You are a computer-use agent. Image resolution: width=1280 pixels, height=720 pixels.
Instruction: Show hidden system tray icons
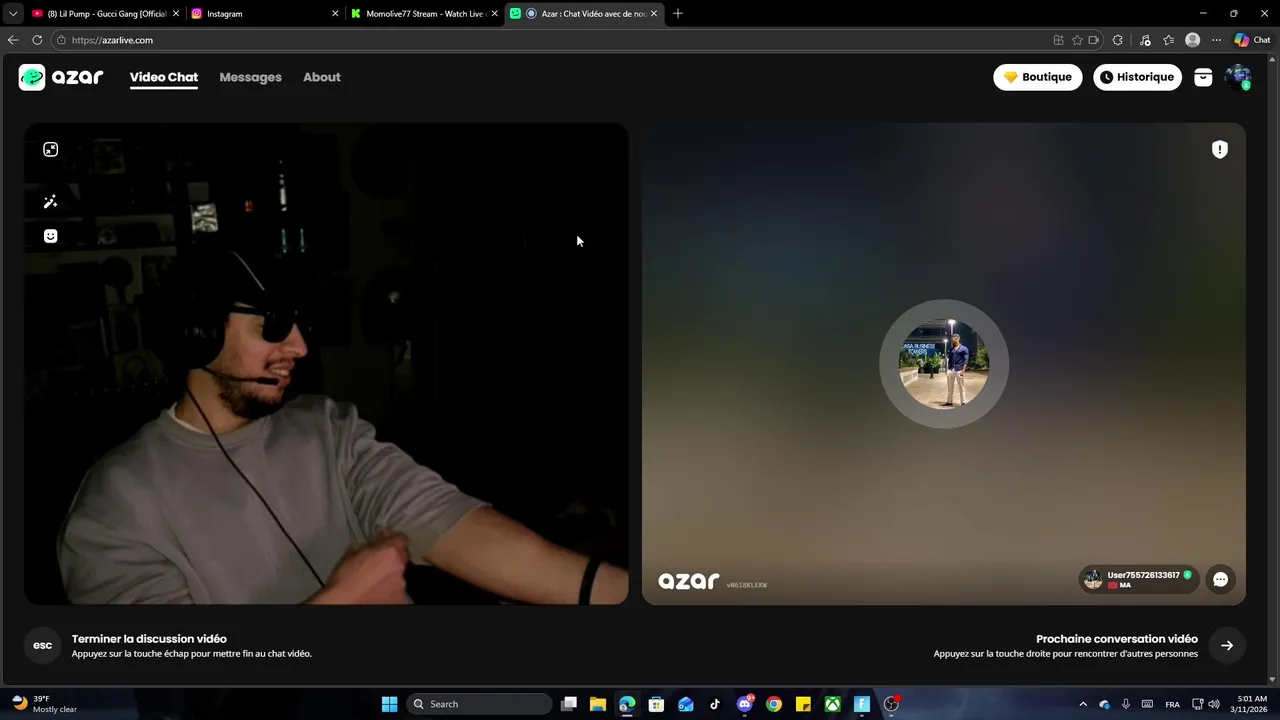(x=1082, y=704)
